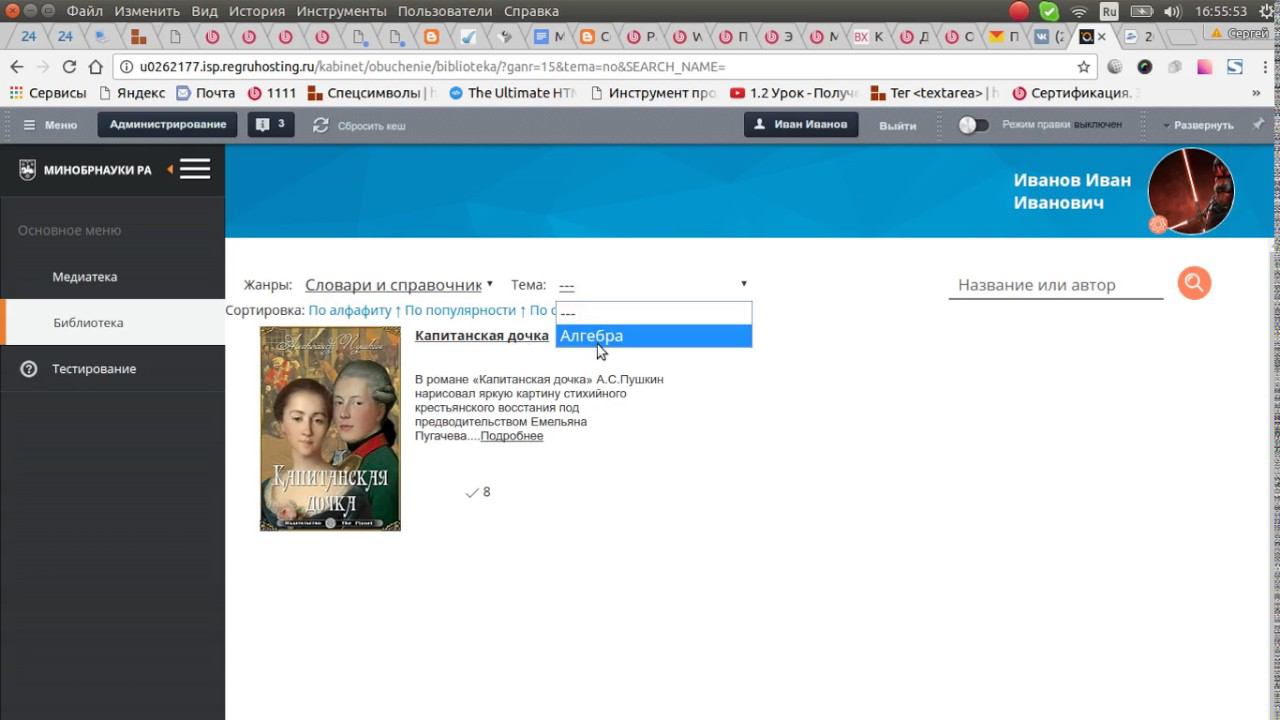Open the История menu
1280x720 pixels.
(256, 11)
